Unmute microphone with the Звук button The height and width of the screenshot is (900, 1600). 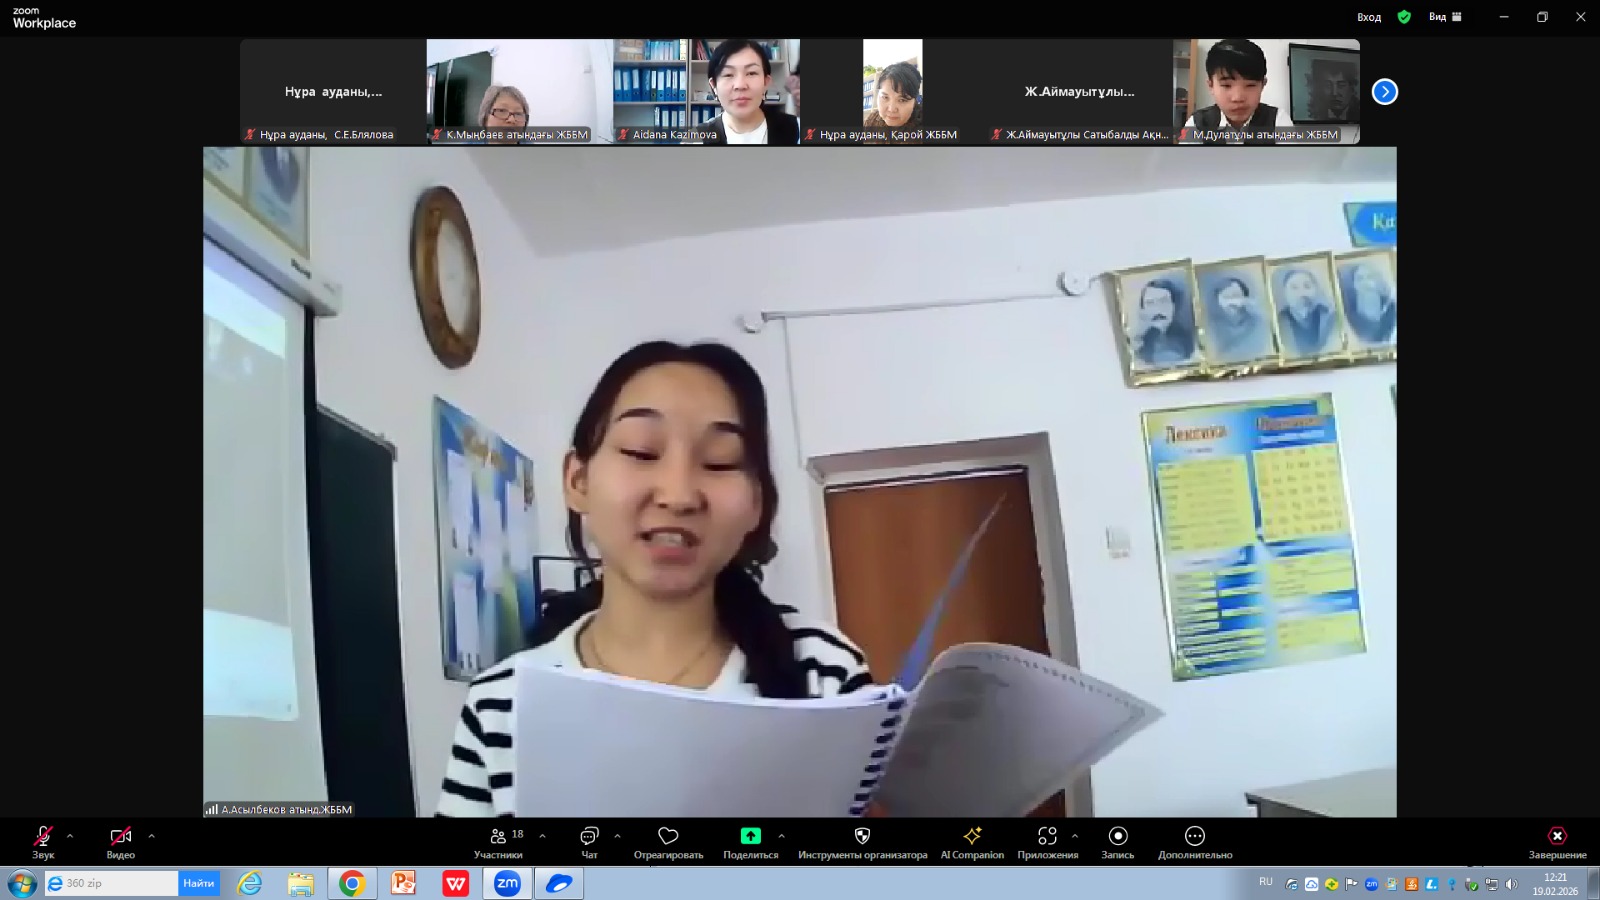coord(43,840)
